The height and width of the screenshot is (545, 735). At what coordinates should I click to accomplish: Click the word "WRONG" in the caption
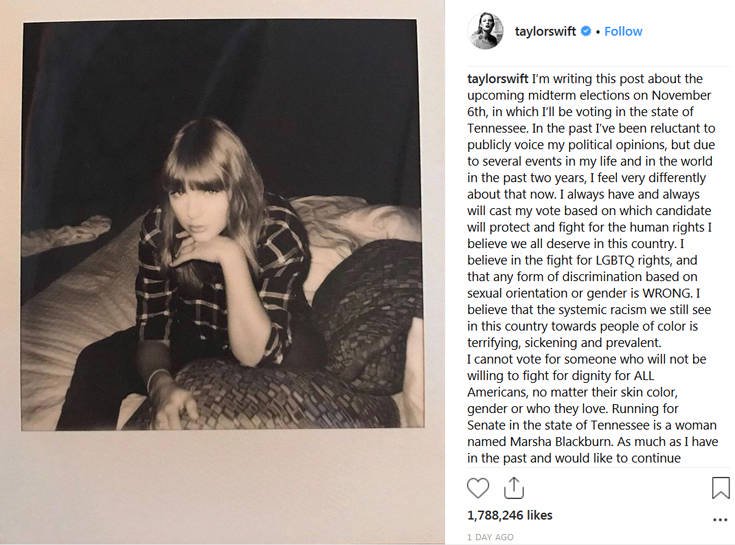click(x=661, y=291)
